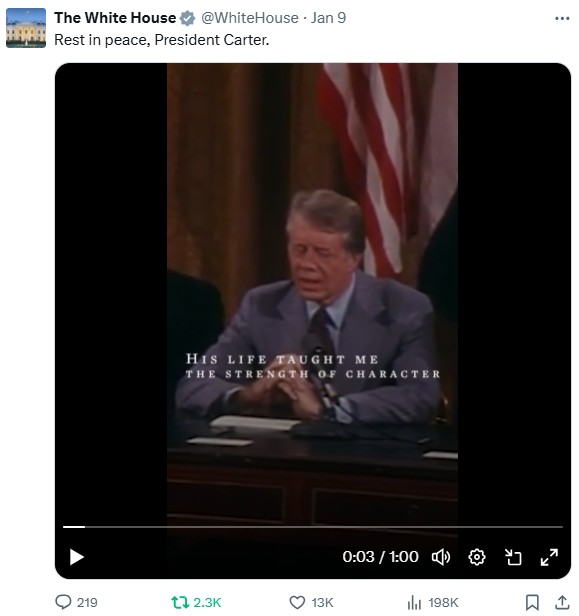Click the verified badge next to White House
Image resolution: width=579 pixels, height=616 pixels.
(187, 18)
